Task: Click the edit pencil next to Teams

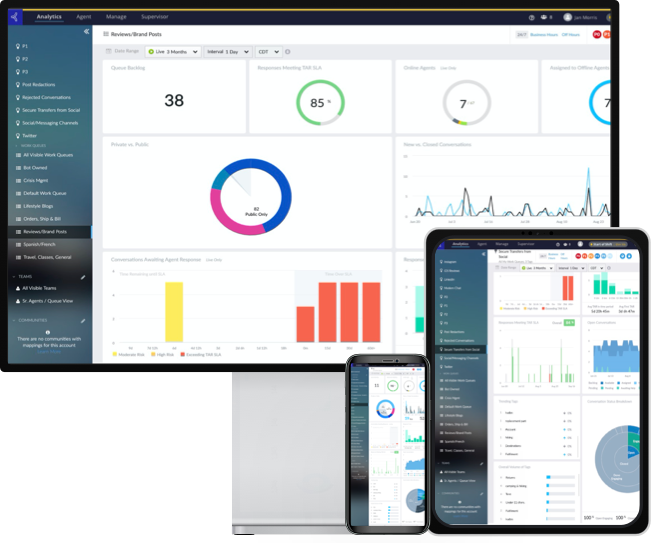Action: point(83,276)
